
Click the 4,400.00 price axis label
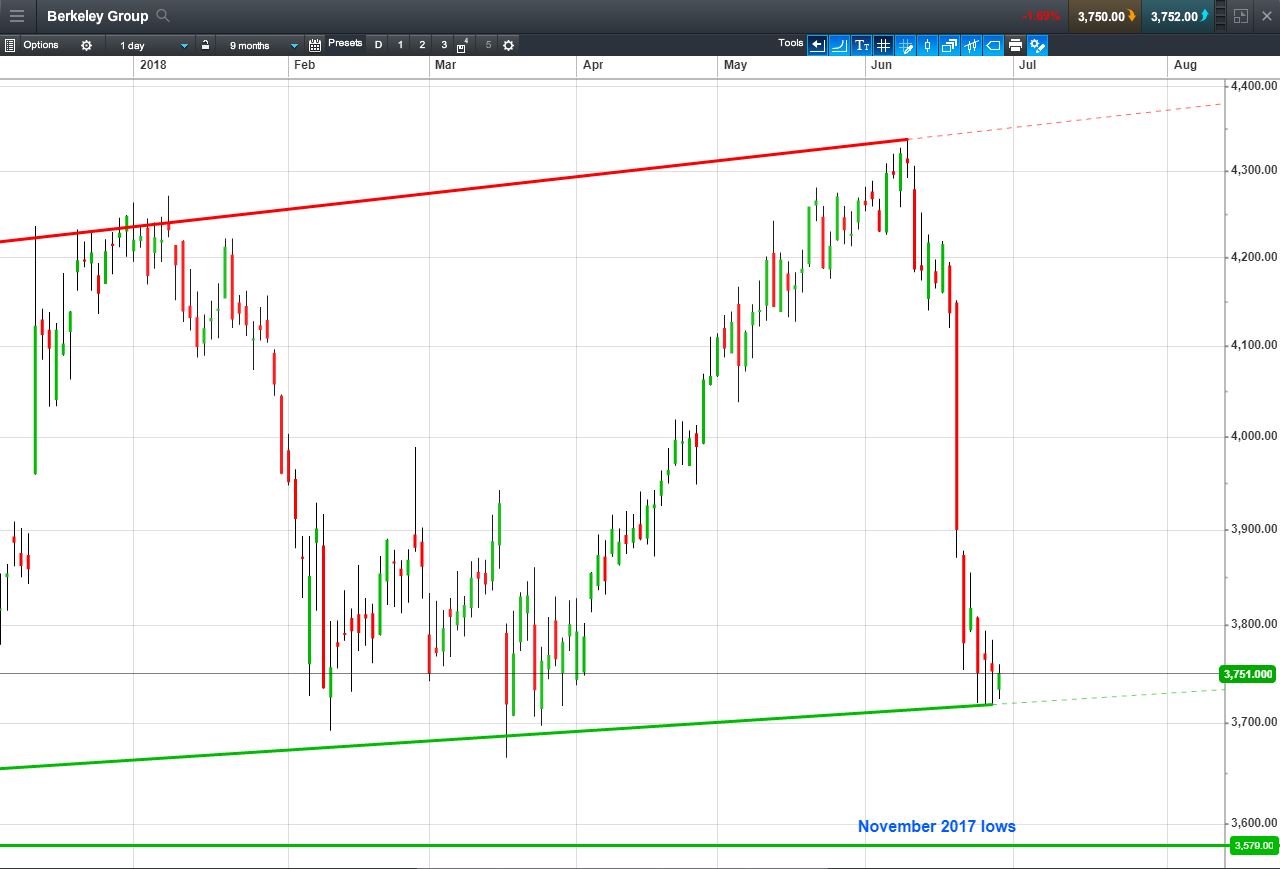[1254, 86]
